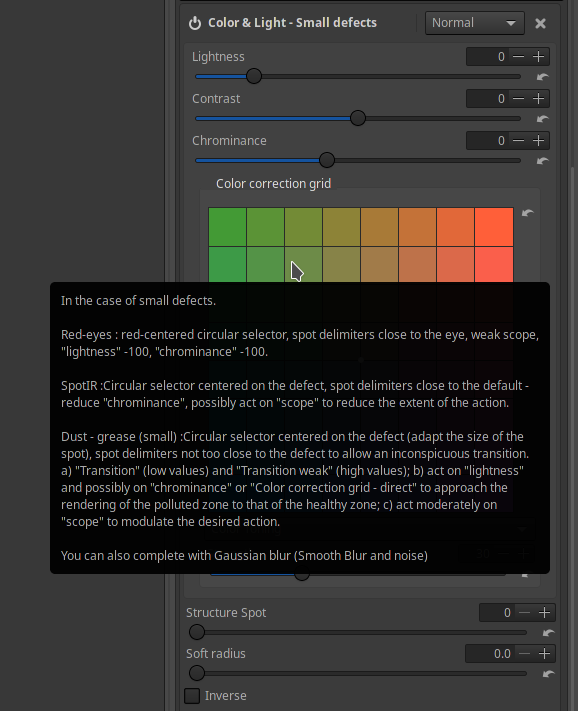The height and width of the screenshot is (711, 578).
Task: Decrease Lightness with minus button
Action: coord(518,57)
